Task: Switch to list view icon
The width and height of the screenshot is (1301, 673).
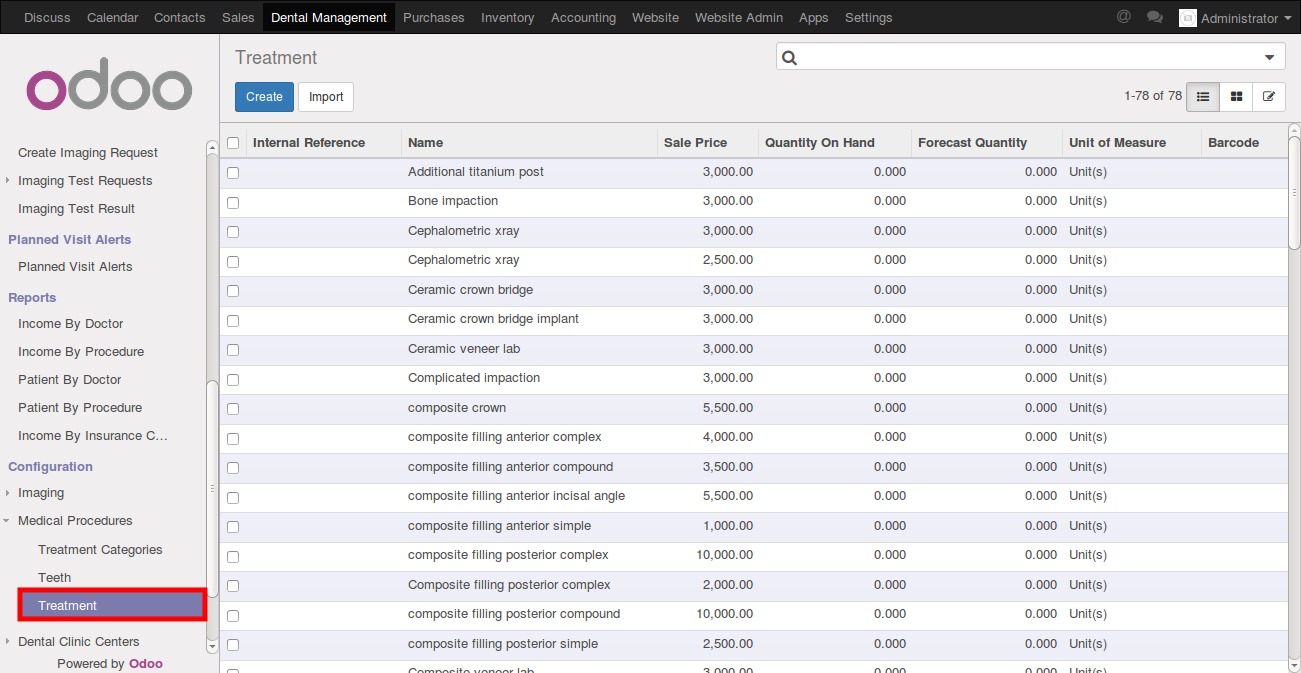Action: click(x=1203, y=97)
